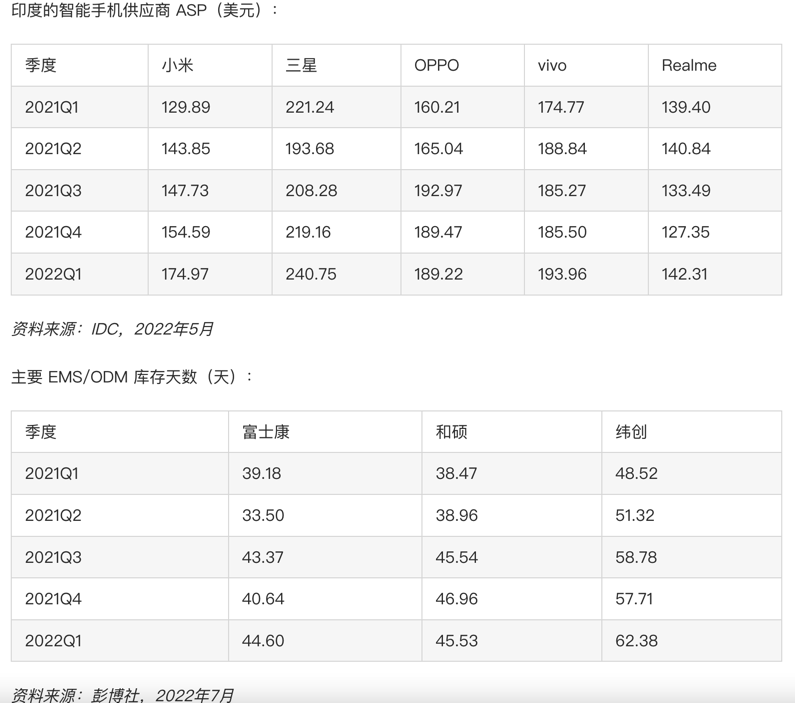Image resolution: width=795 pixels, height=703 pixels.
Task: Click the 彭博社 2022年7月 source caption
Action: [x=122, y=694]
